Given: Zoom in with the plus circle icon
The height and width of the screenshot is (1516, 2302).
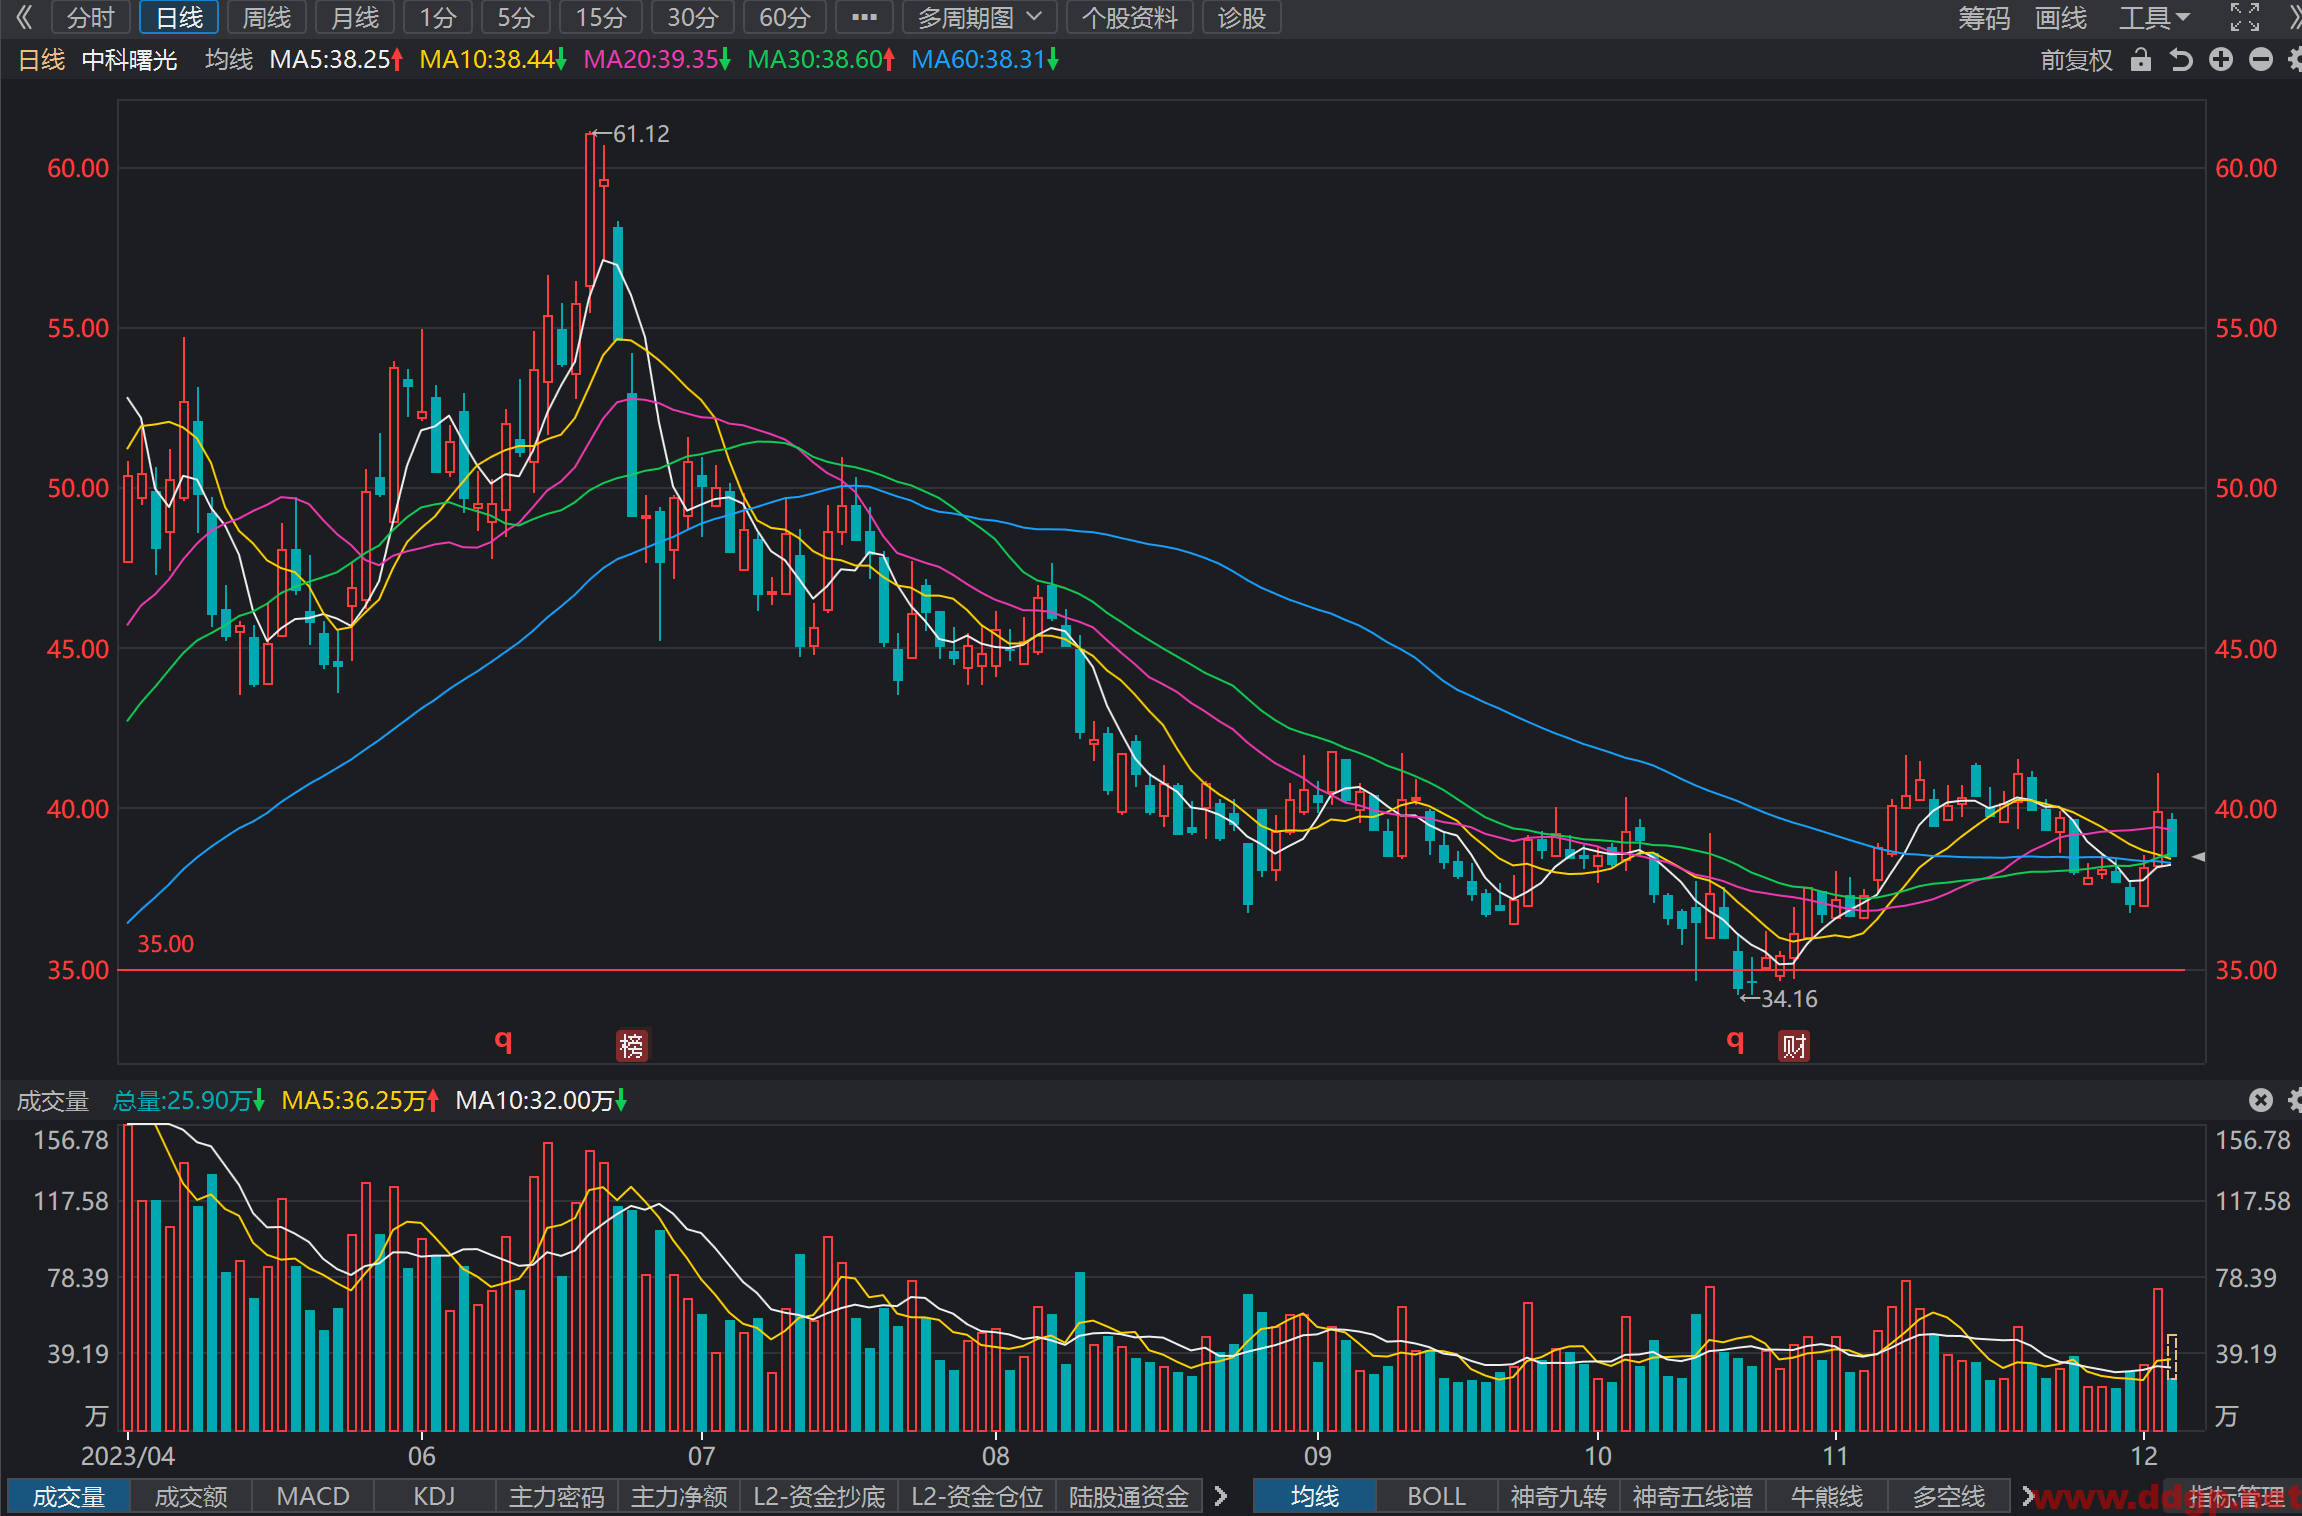Looking at the screenshot, I should point(2221,60).
